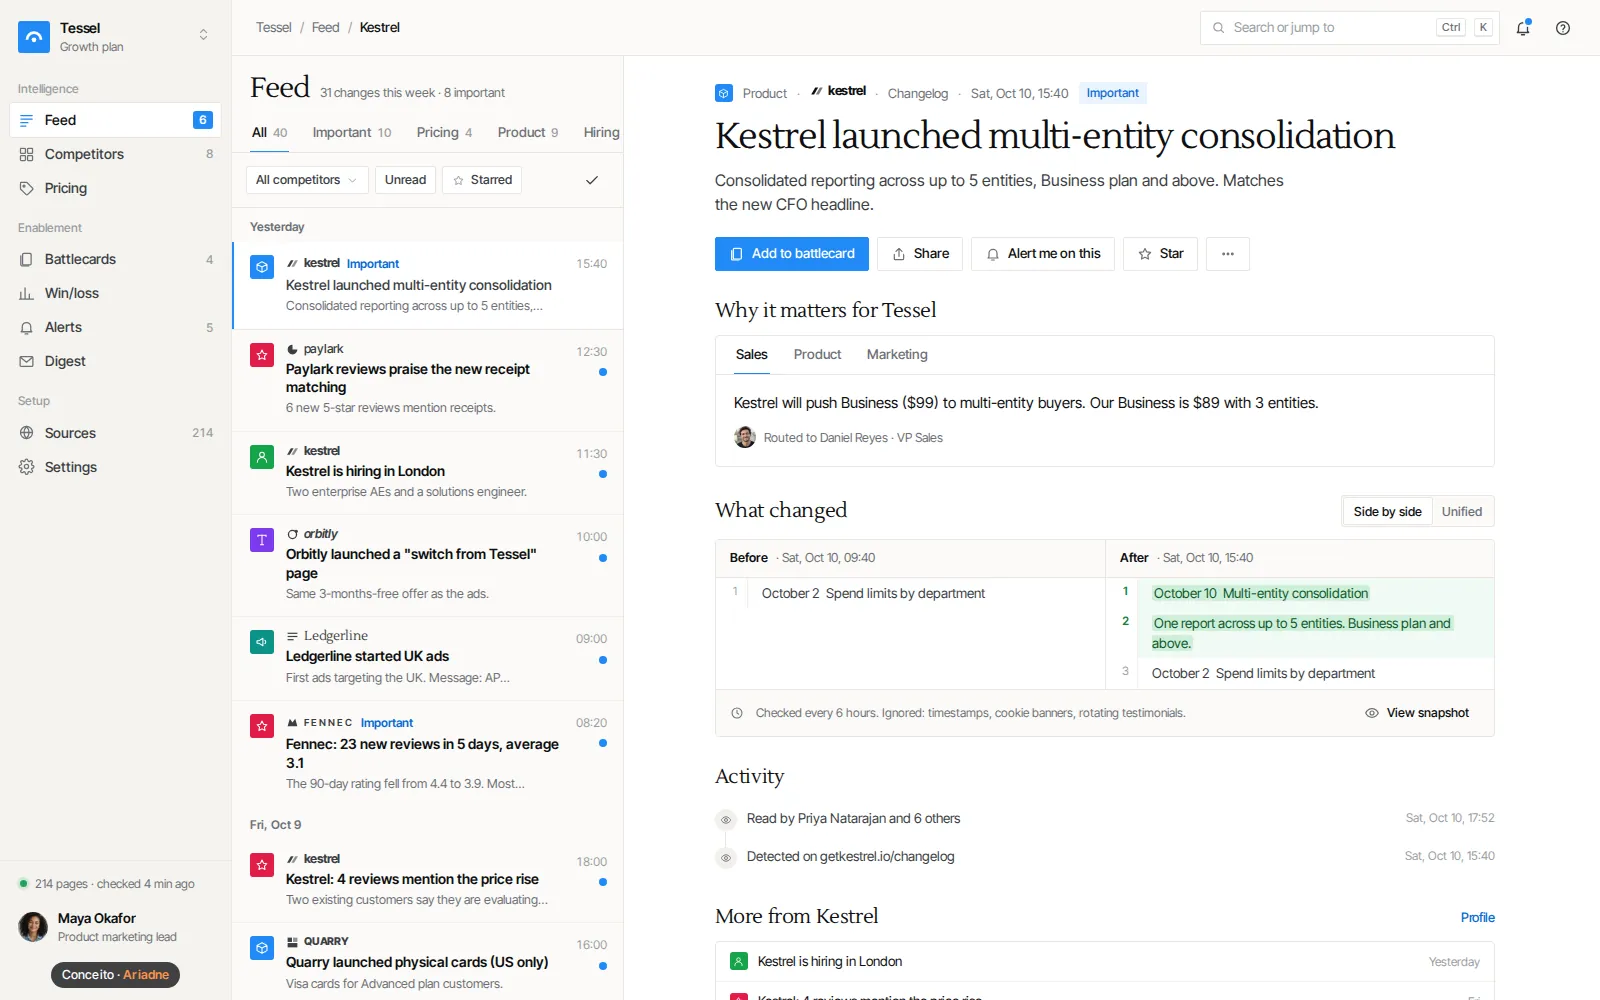The height and width of the screenshot is (1000, 1600).
Task: Click the T icon on Orbitly item
Action: click(262, 540)
